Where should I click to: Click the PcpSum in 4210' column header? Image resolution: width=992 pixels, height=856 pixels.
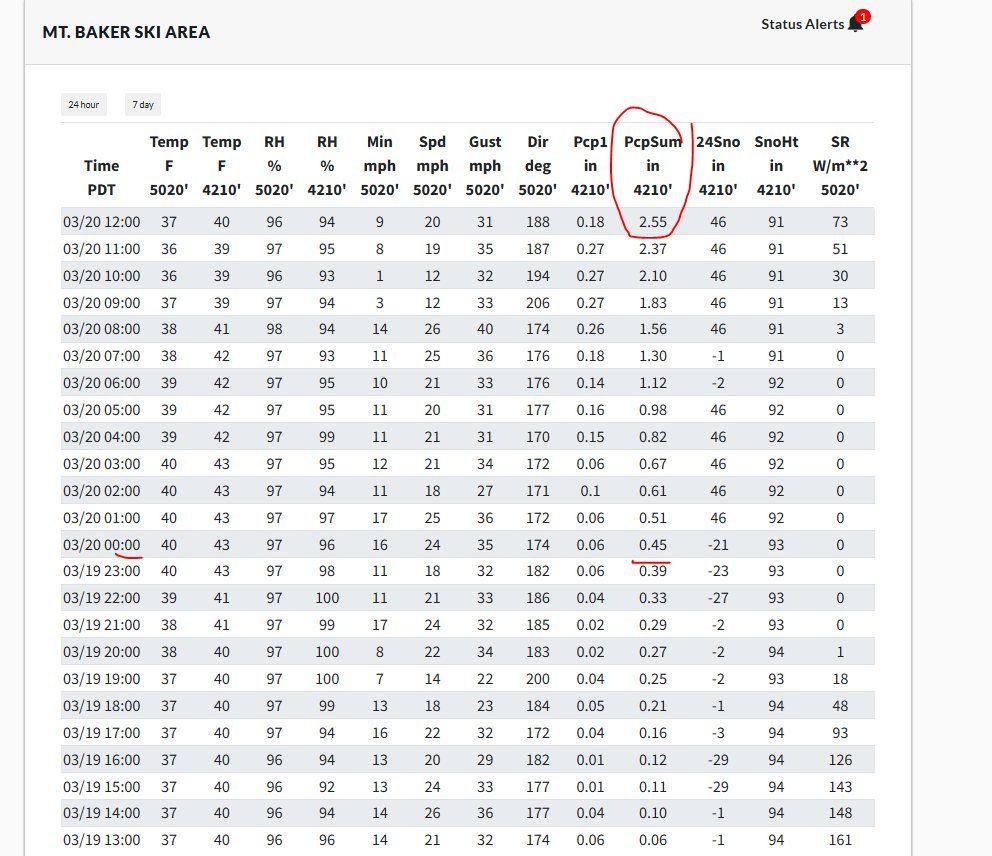[x=652, y=166]
